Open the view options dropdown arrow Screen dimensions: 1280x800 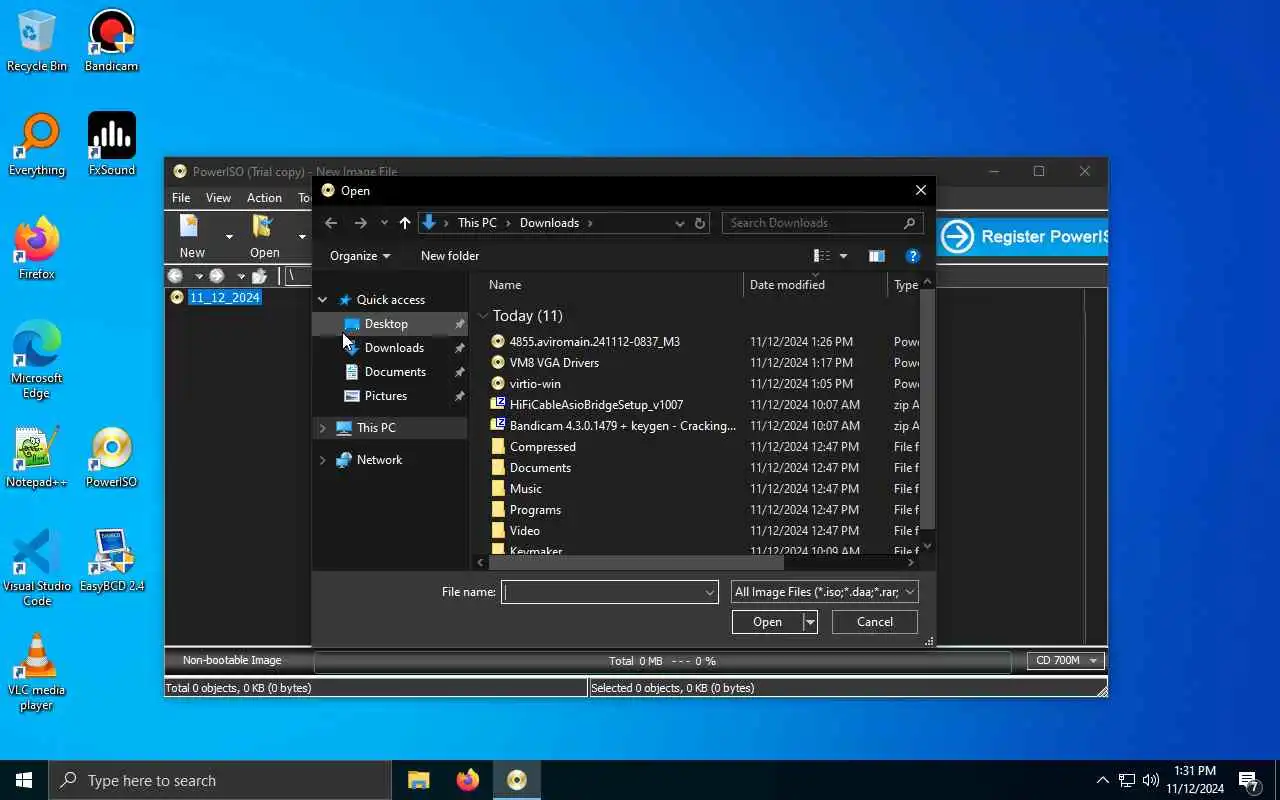point(843,256)
